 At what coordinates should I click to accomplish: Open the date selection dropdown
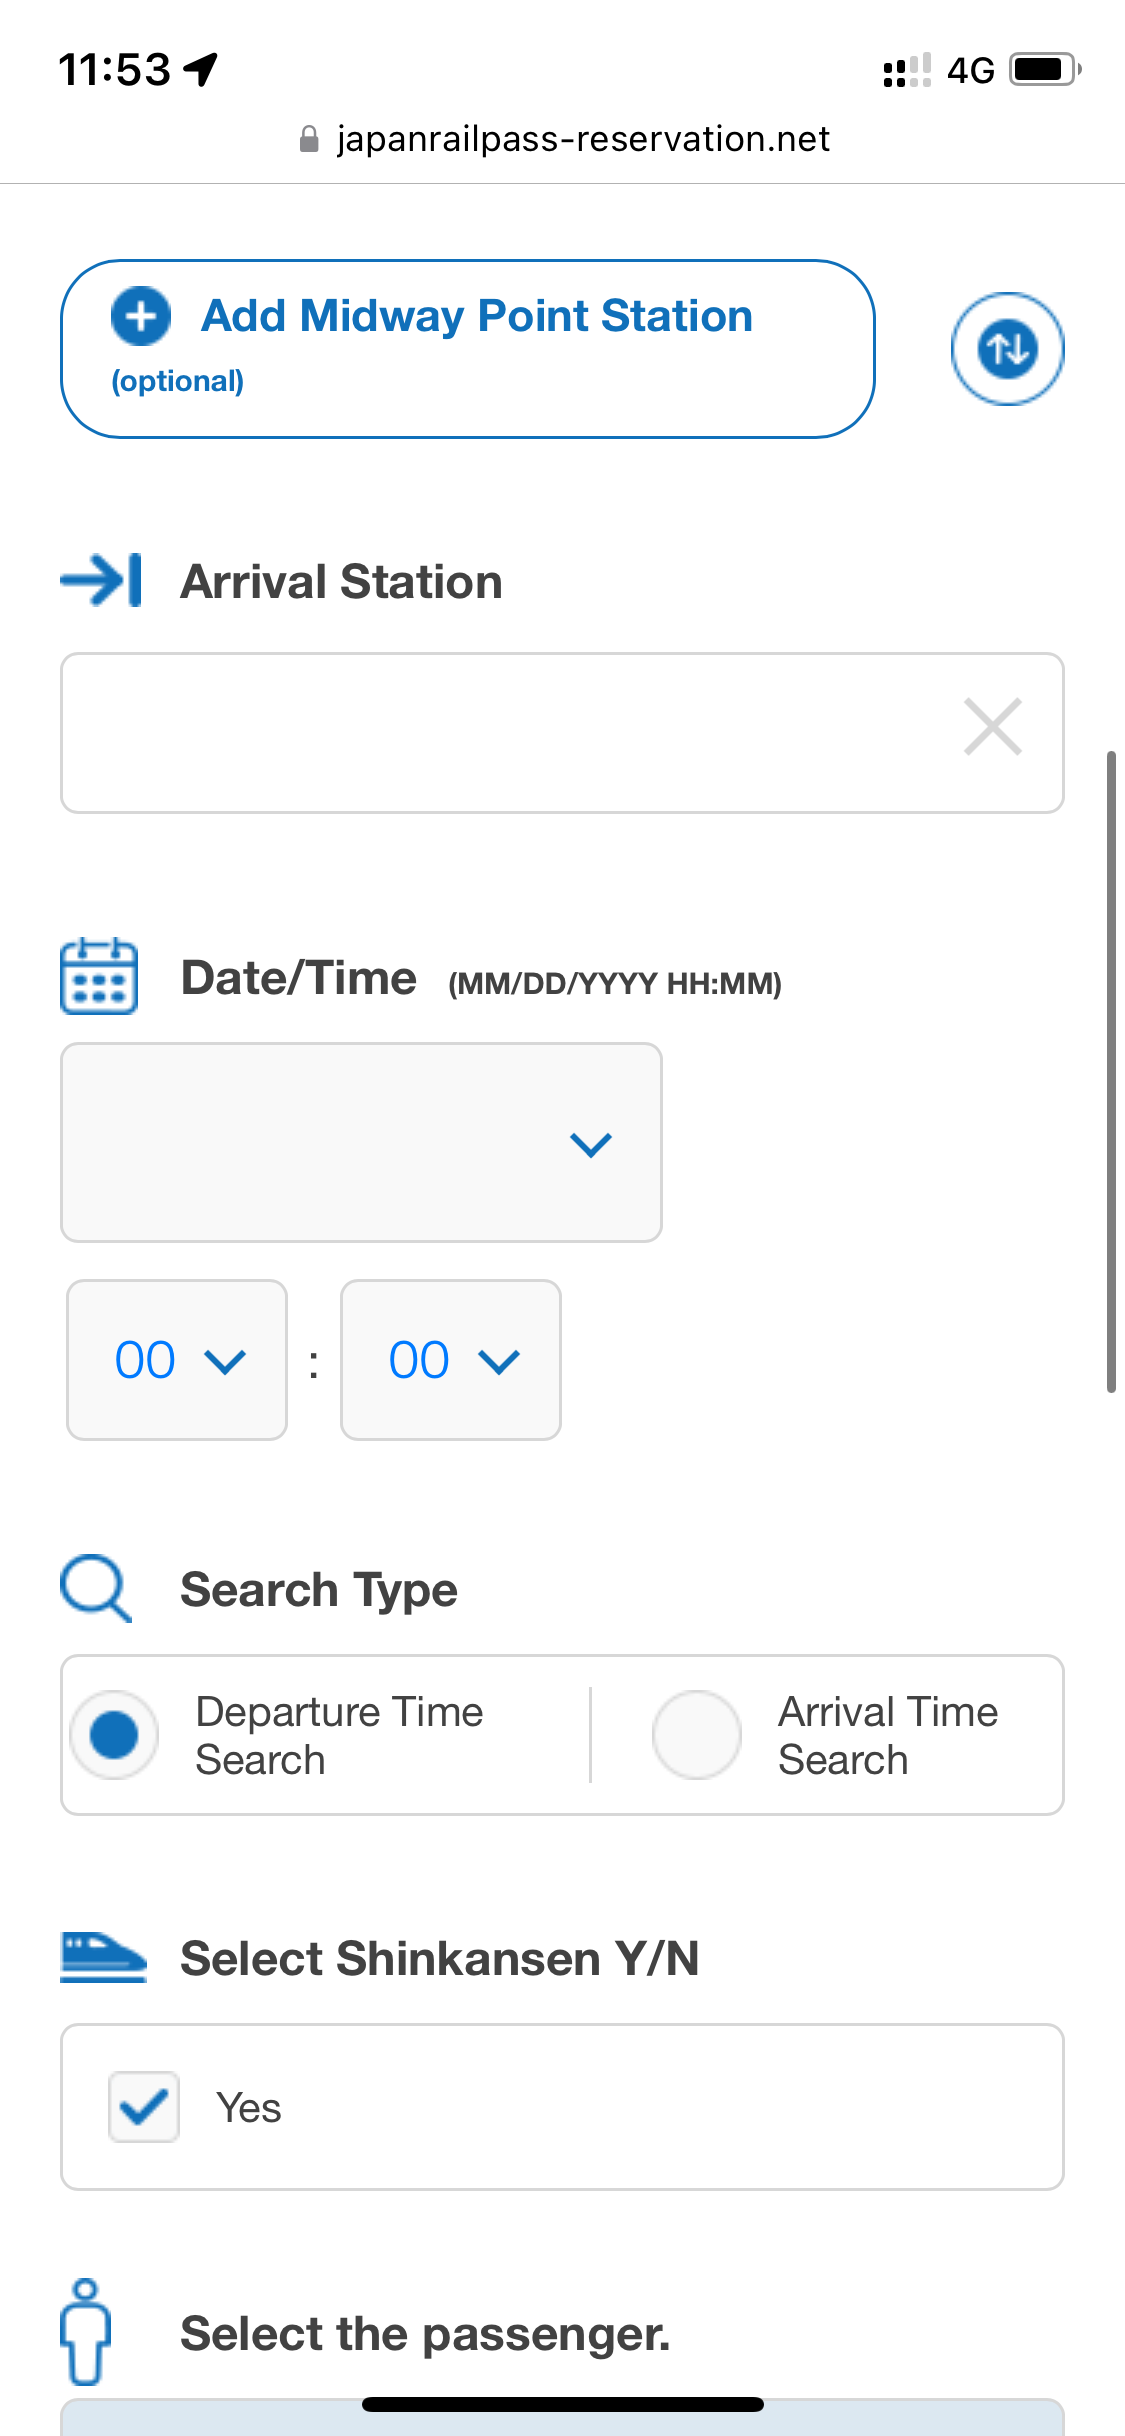pyautogui.click(x=361, y=1143)
